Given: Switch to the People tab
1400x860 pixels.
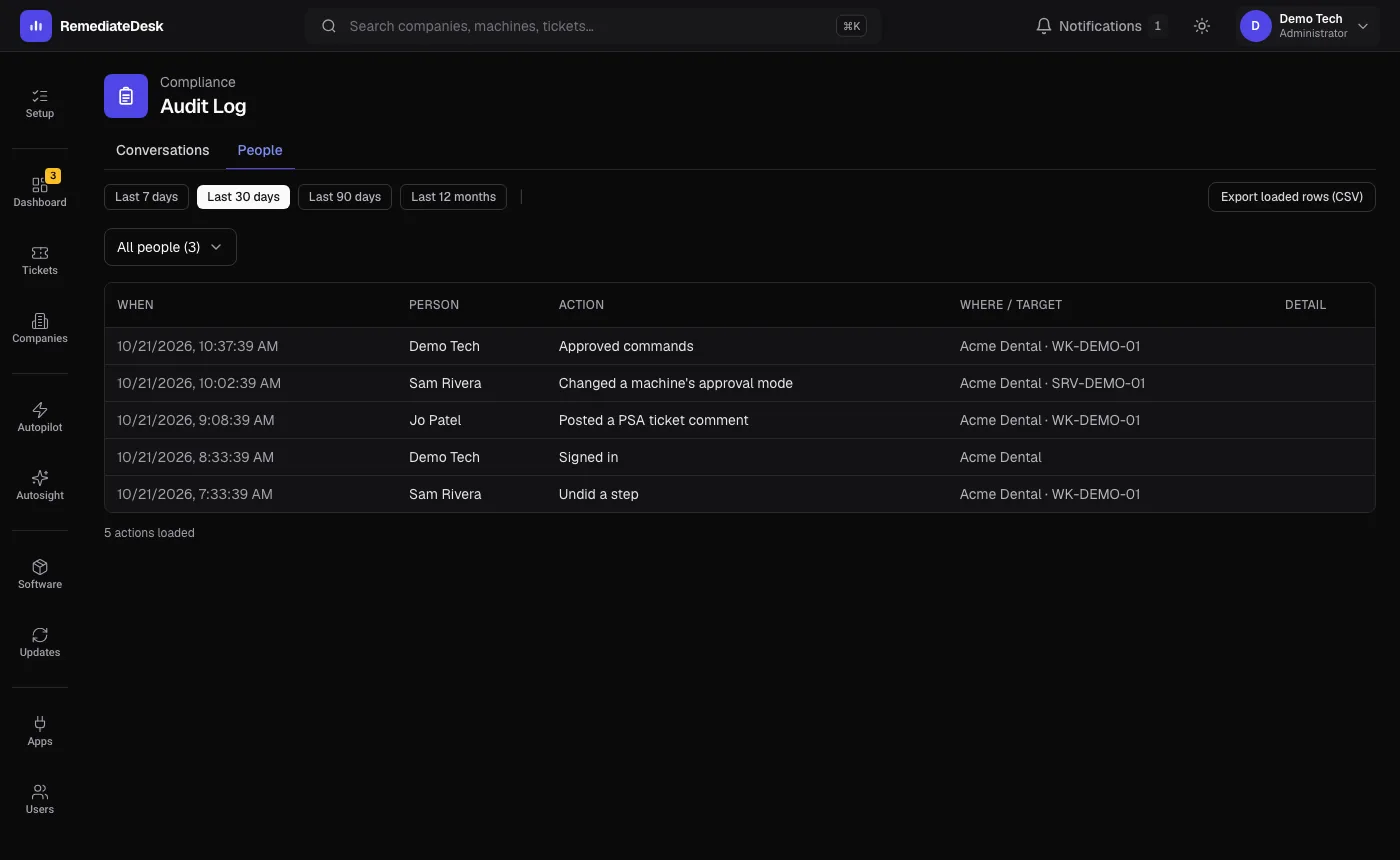Looking at the screenshot, I should click(260, 150).
